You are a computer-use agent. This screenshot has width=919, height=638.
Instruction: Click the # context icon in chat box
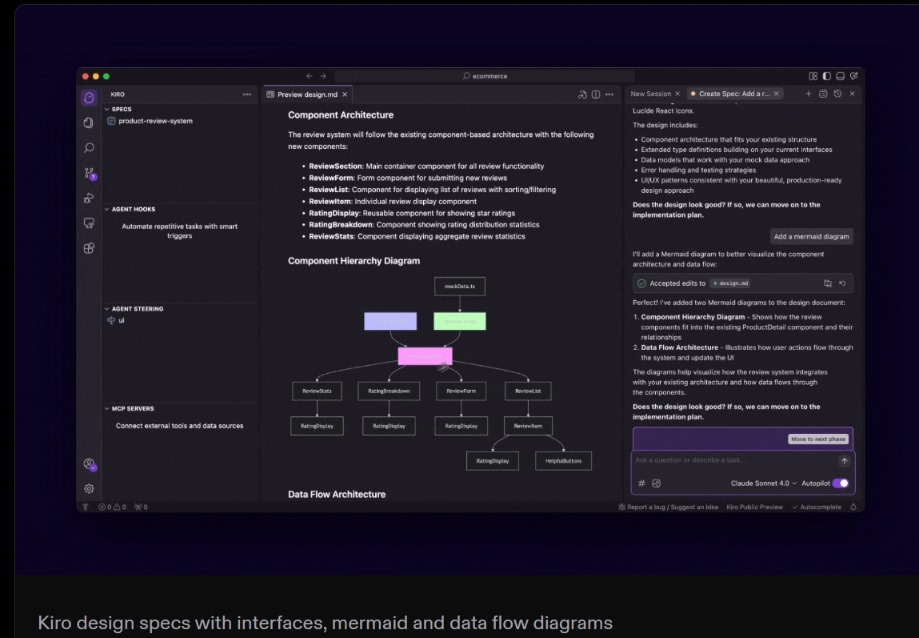pos(641,483)
